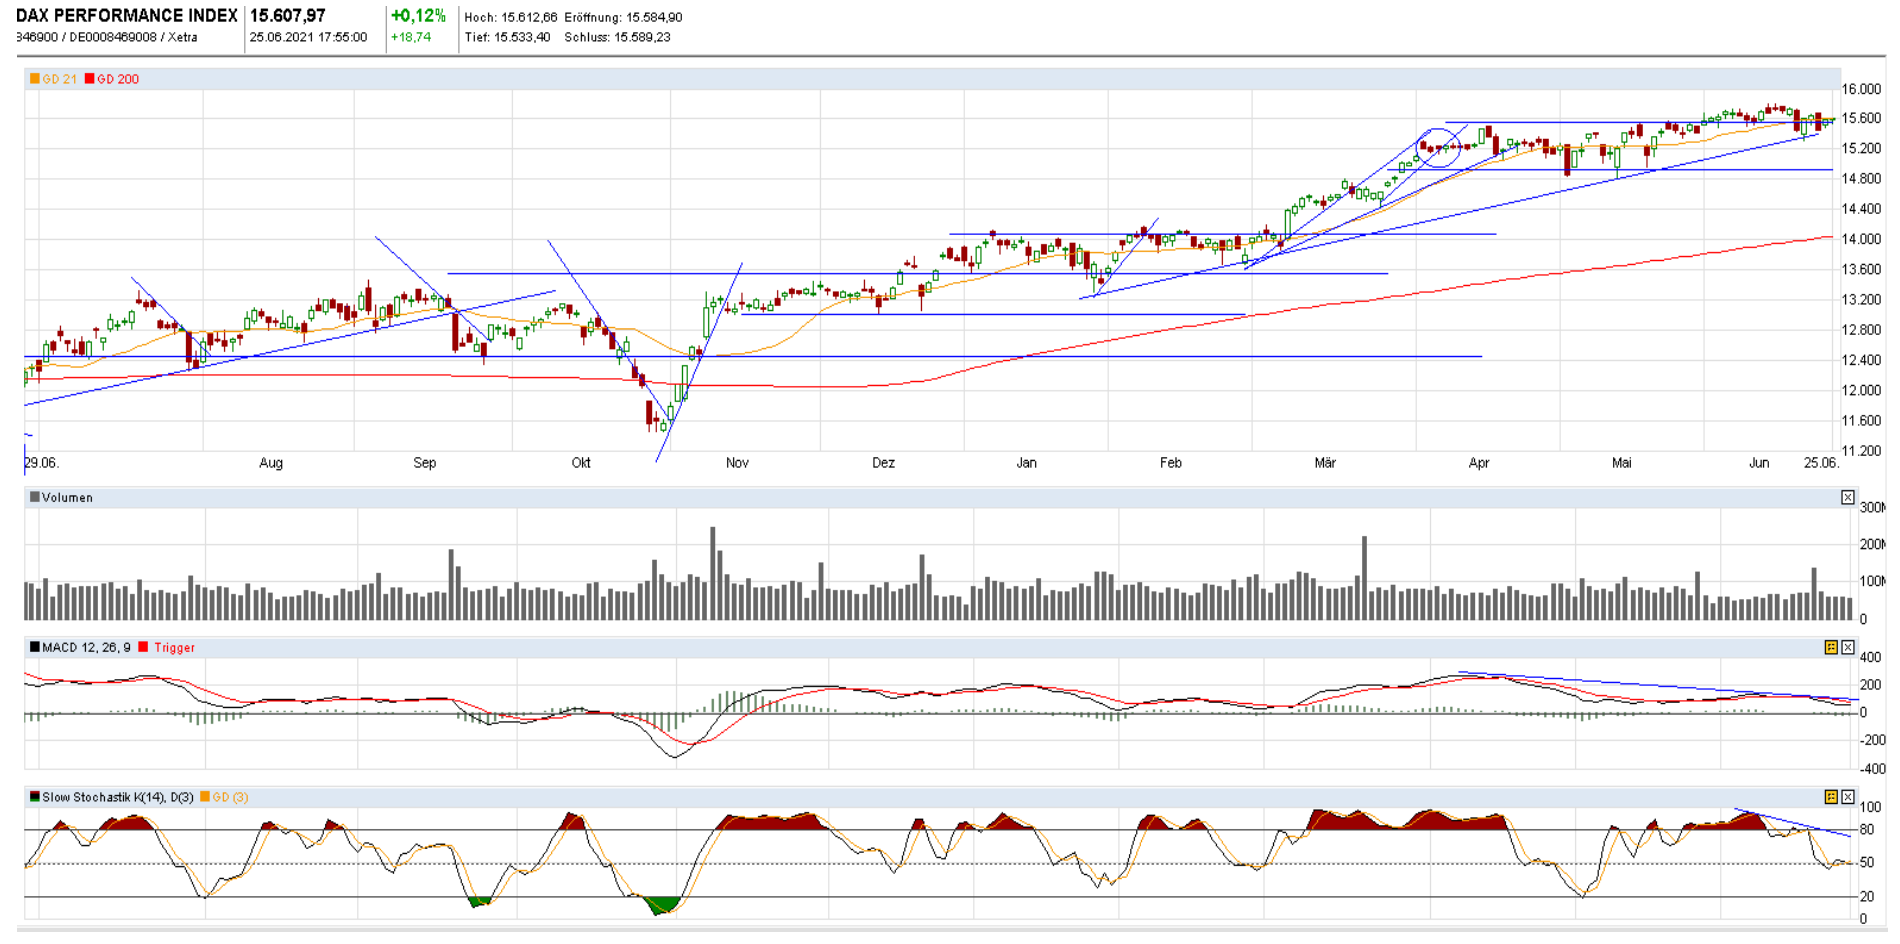This screenshot has height=944, width=1900.
Task: Close the Volumen panel
Action: coord(1847,498)
